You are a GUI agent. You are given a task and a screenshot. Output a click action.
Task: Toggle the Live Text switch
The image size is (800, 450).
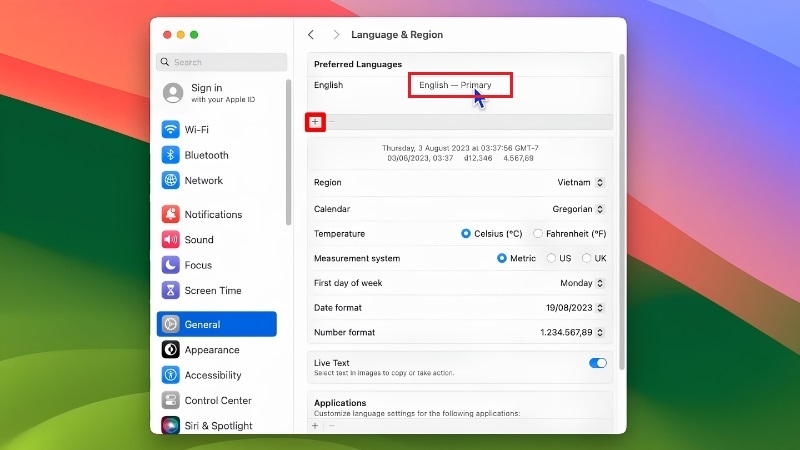[x=597, y=363]
